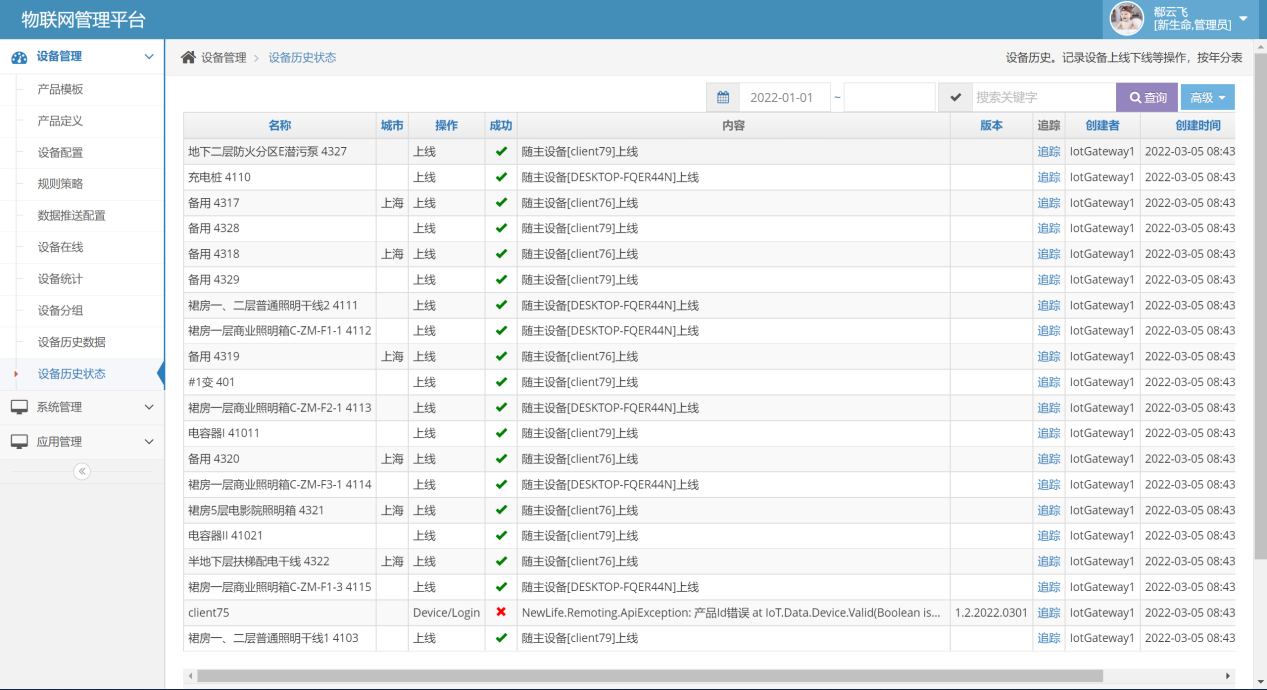Click green check in 备用 4320 row
This screenshot has width=1267, height=690.
[x=501, y=459]
